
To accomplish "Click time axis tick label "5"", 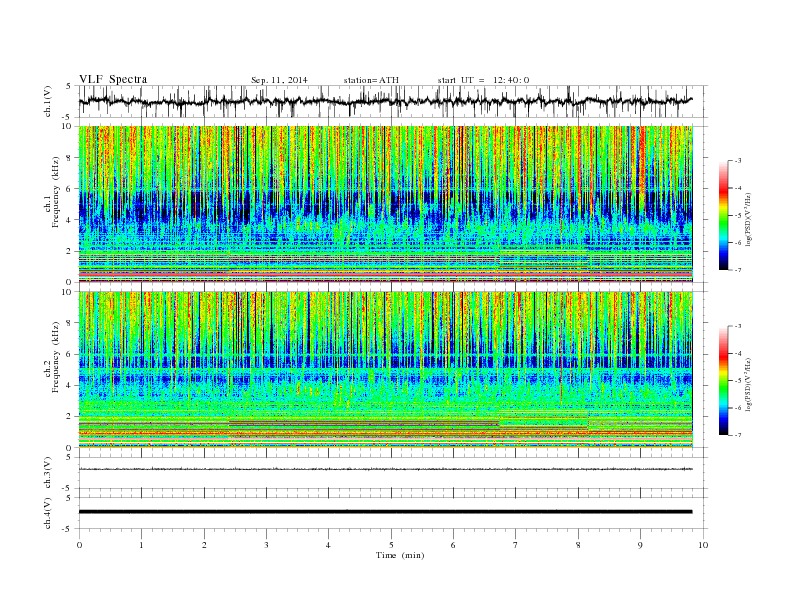I will 391,545.
